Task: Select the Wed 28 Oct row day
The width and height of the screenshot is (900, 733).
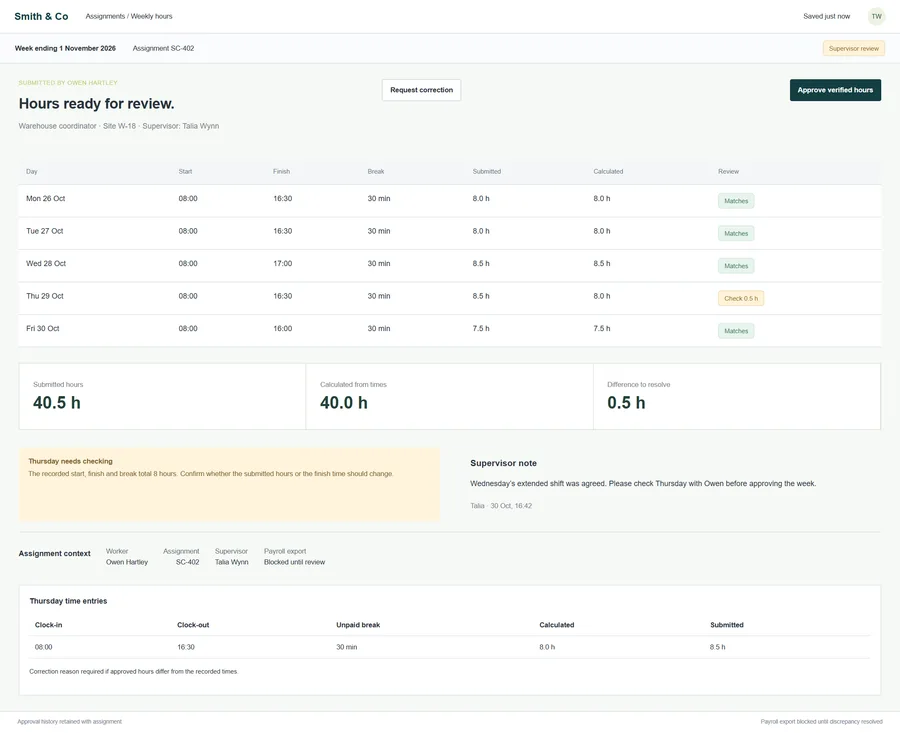Action: (46, 263)
